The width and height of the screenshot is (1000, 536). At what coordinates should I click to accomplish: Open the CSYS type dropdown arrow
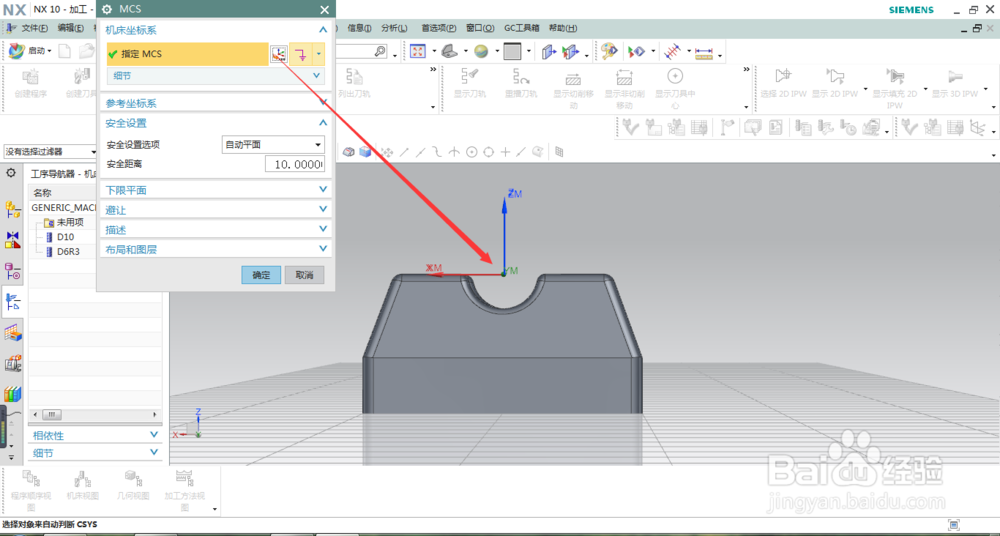(318, 55)
